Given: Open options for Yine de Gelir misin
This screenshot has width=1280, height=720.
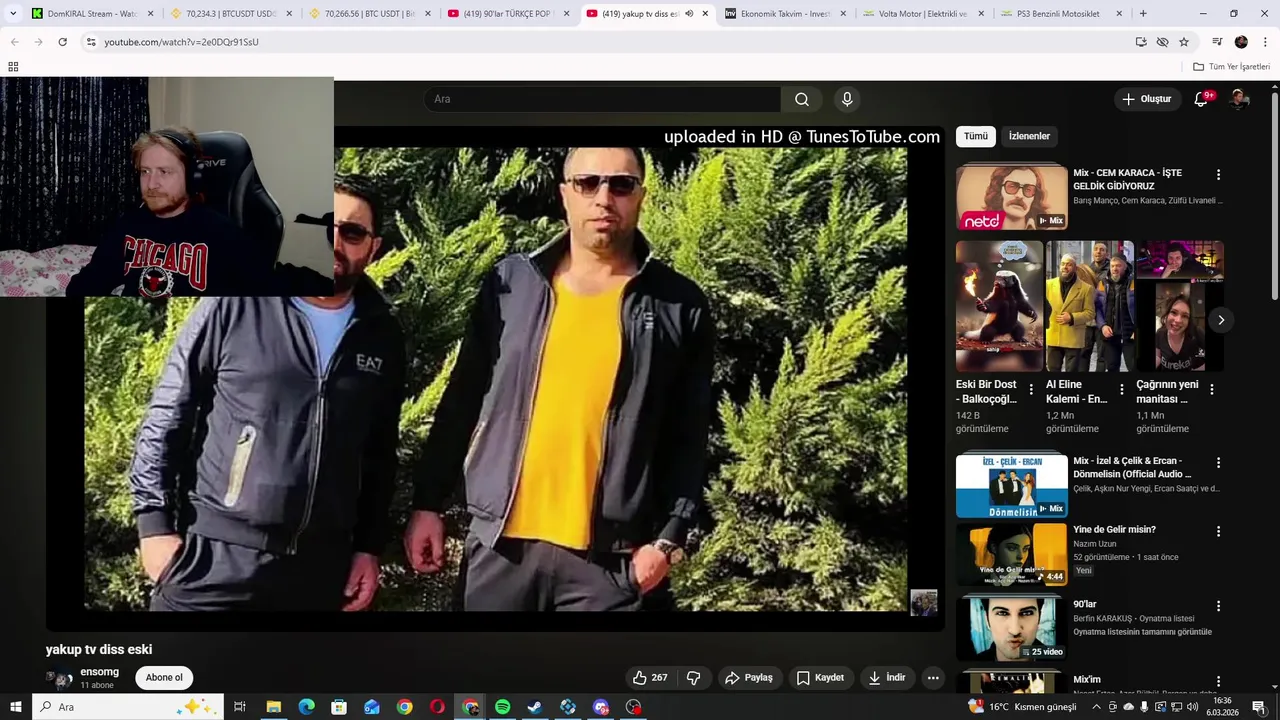Looking at the screenshot, I should pos(1218,531).
